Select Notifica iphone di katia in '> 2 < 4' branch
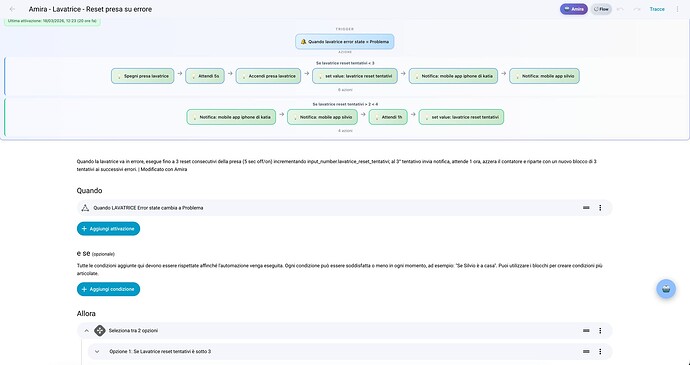Screen dimensions: 690x365 (231, 117)
